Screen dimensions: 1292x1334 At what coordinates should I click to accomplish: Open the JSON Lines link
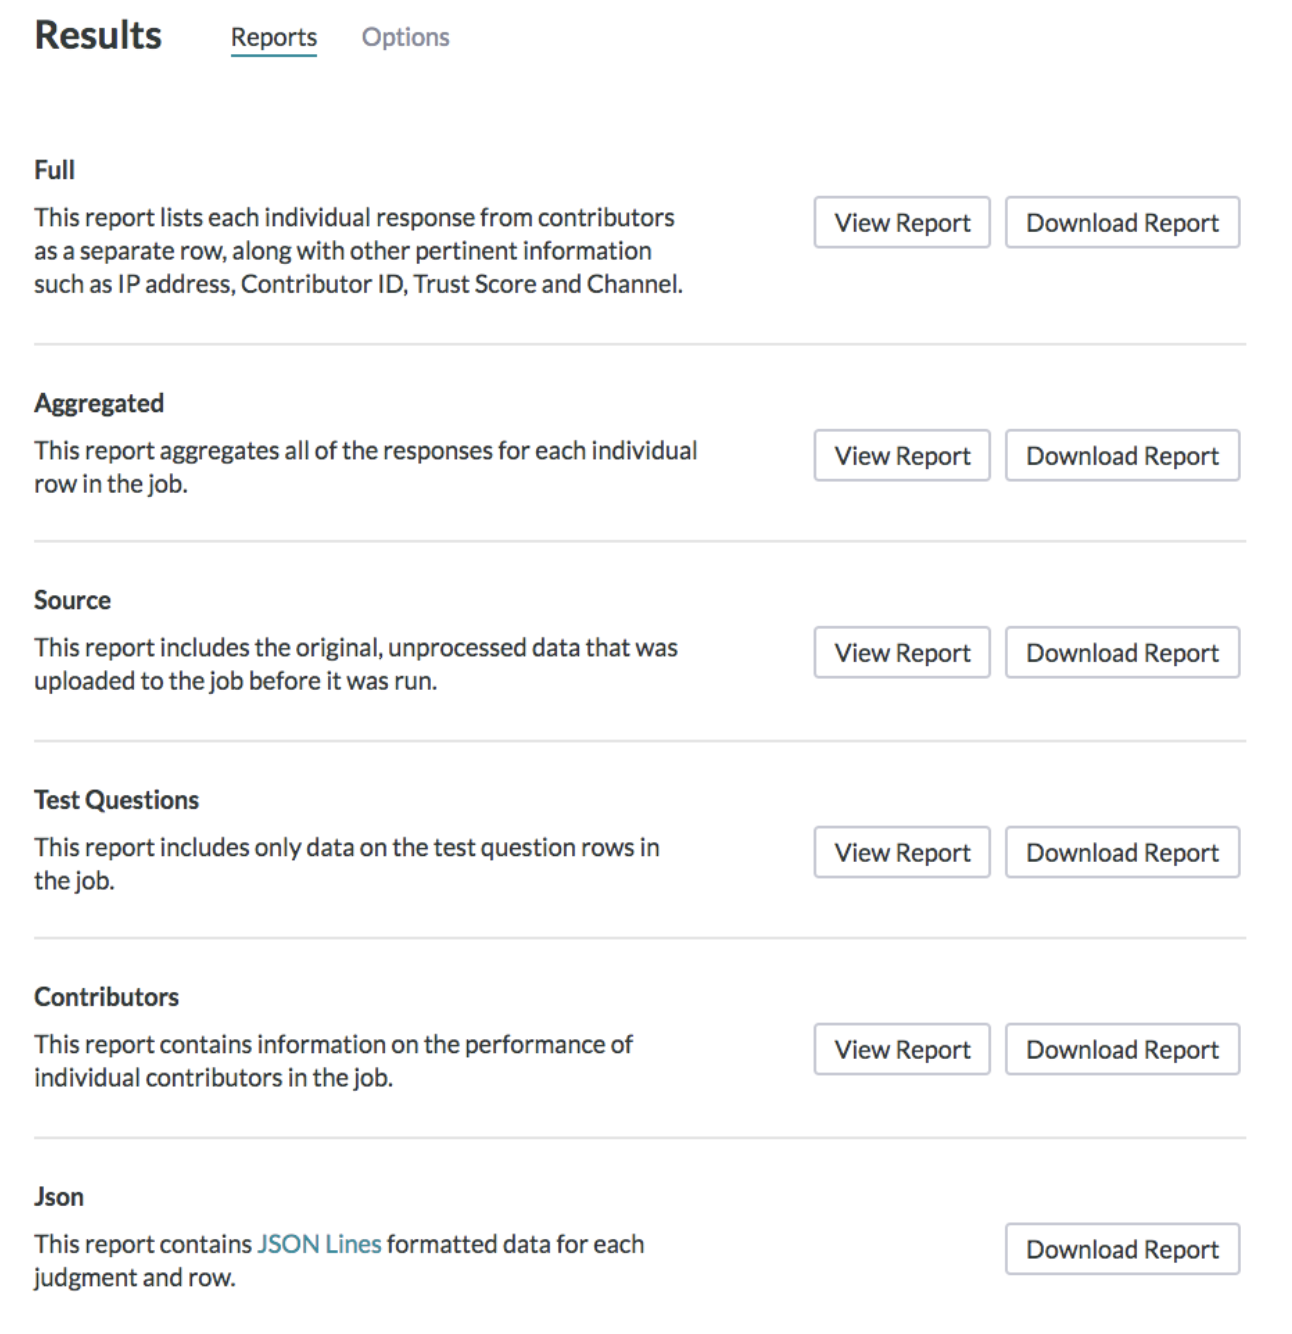click(x=319, y=1244)
